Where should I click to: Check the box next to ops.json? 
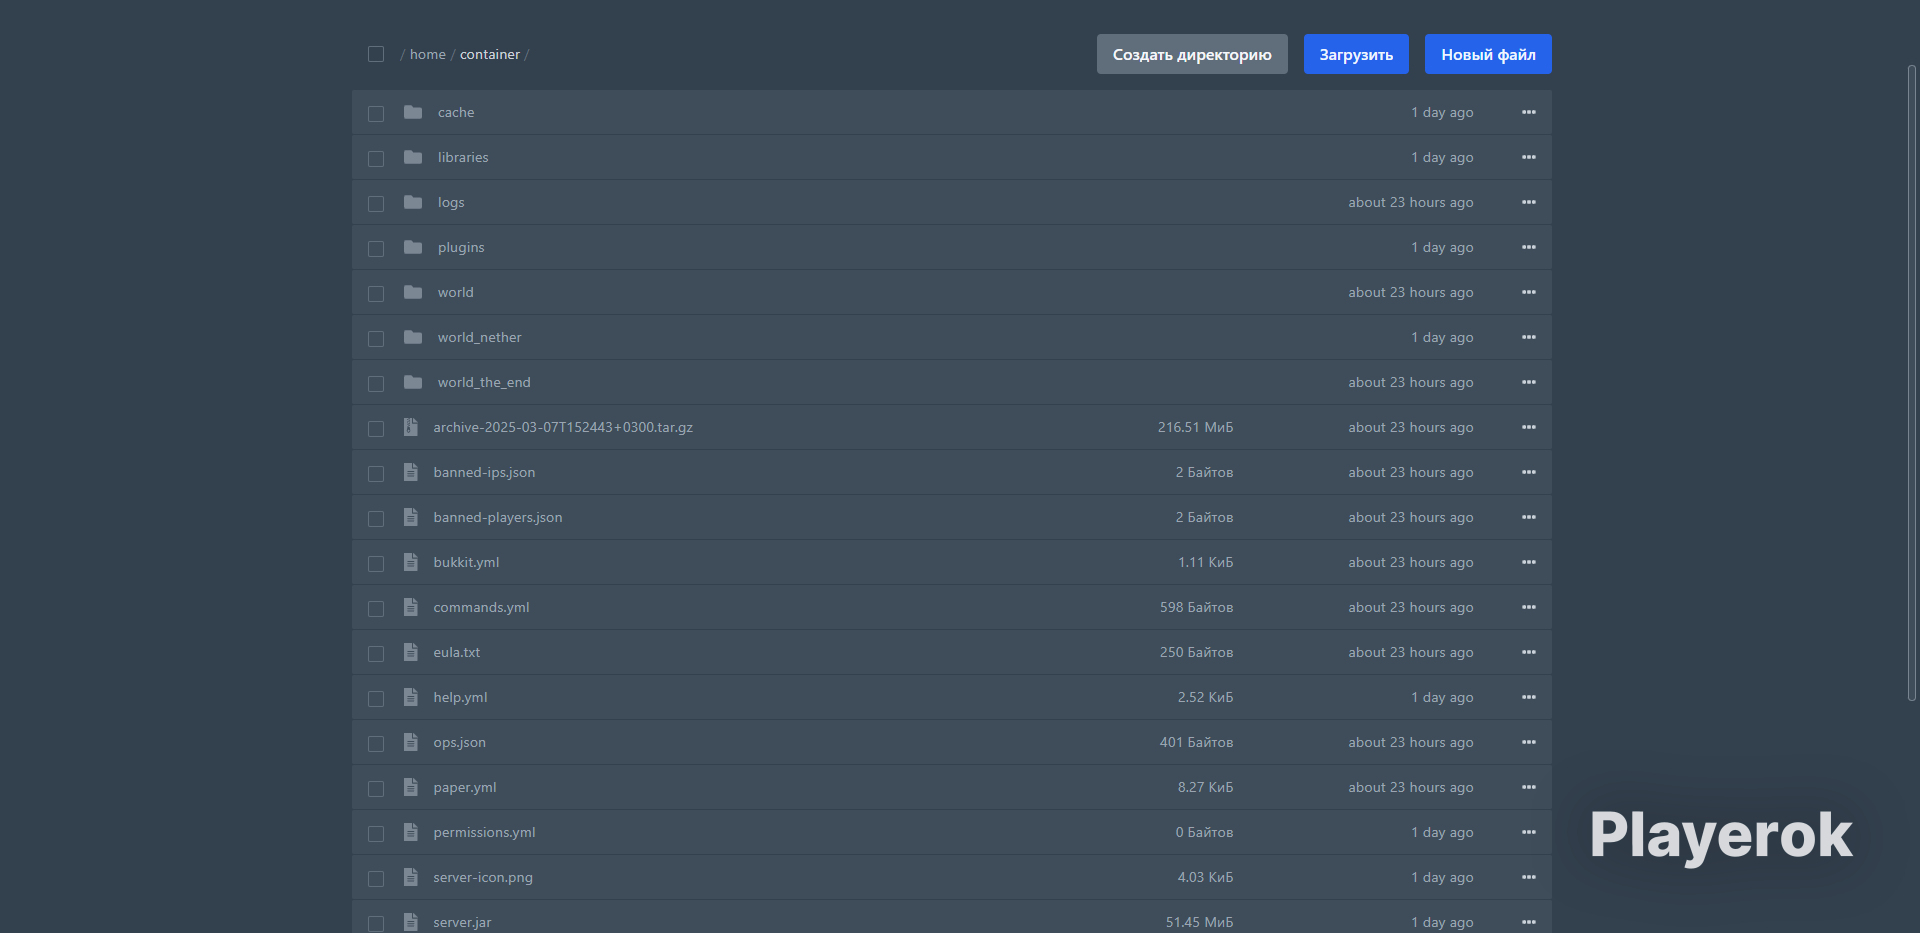click(x=376, y=744)
